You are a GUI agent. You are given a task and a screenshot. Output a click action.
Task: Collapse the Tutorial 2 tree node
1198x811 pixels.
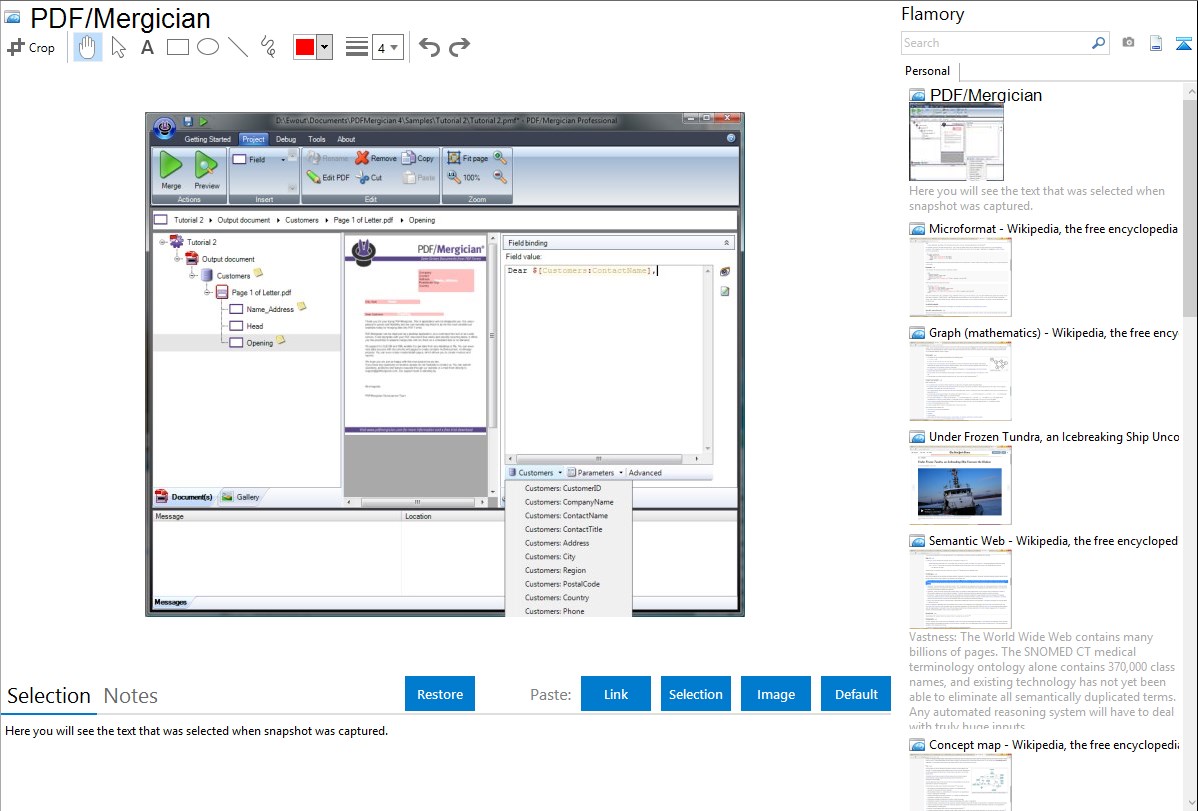click(162, 242)
